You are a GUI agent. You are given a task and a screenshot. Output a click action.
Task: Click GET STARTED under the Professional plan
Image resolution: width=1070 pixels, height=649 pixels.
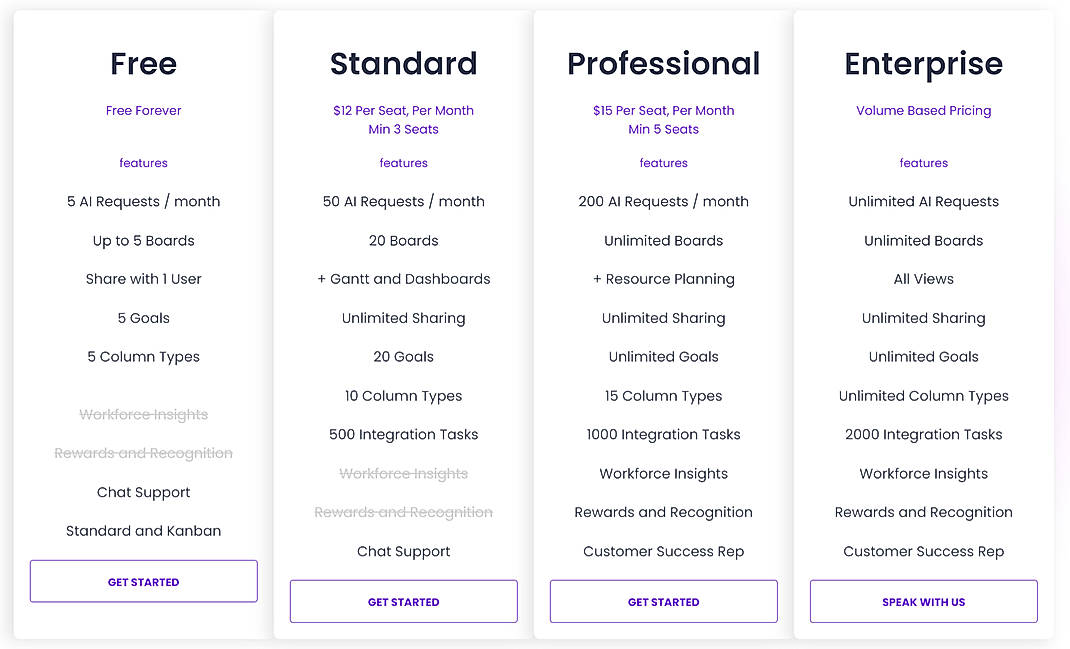pos(663,601)
